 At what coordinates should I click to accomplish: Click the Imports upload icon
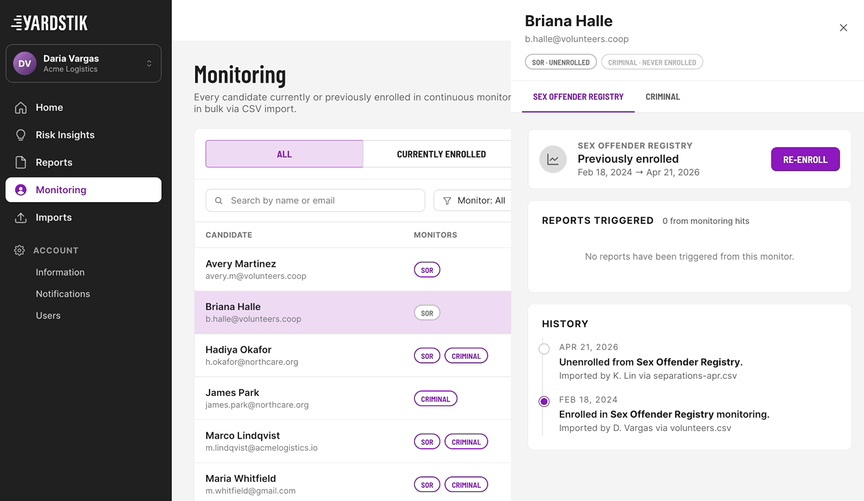pos(20,218)
